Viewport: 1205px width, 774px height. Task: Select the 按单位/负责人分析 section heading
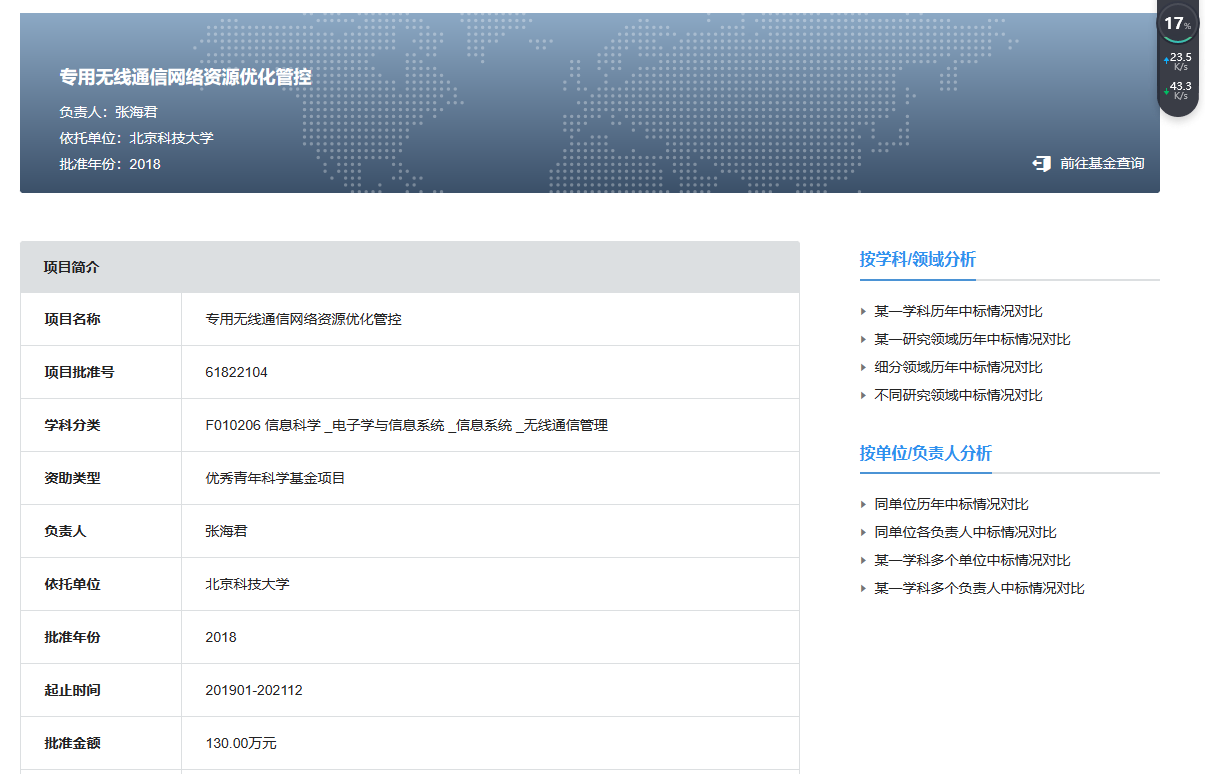pos(925,453)
